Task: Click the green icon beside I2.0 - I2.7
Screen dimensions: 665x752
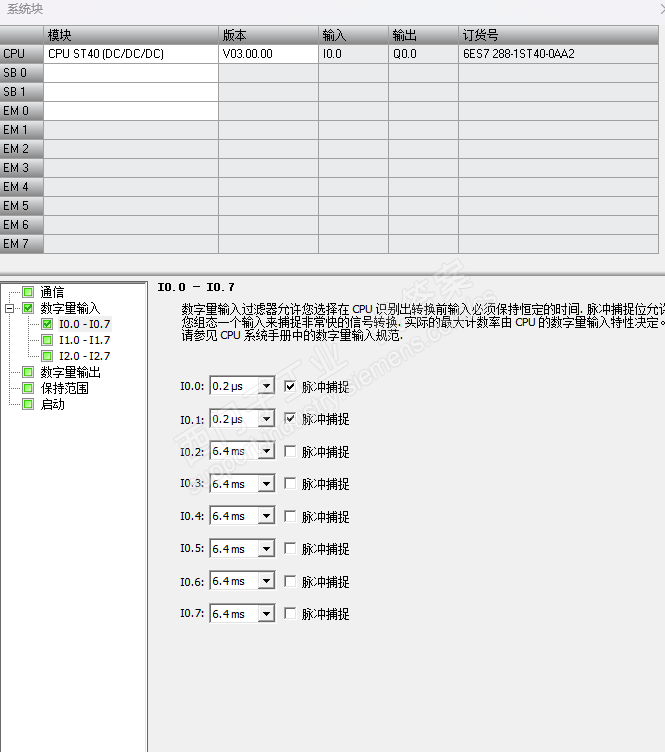Action: point(47,356)
